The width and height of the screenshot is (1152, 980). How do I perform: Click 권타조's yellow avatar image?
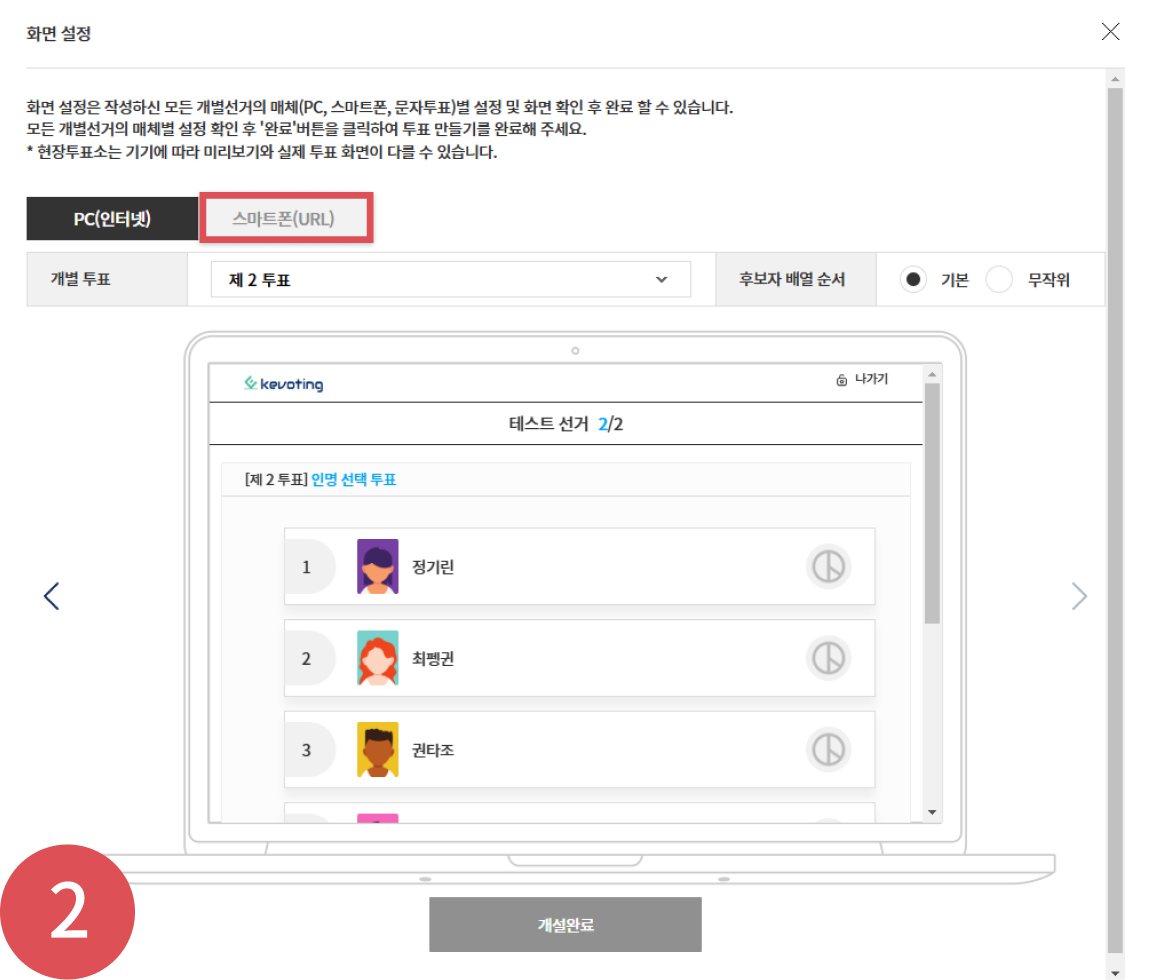point(377,749)
